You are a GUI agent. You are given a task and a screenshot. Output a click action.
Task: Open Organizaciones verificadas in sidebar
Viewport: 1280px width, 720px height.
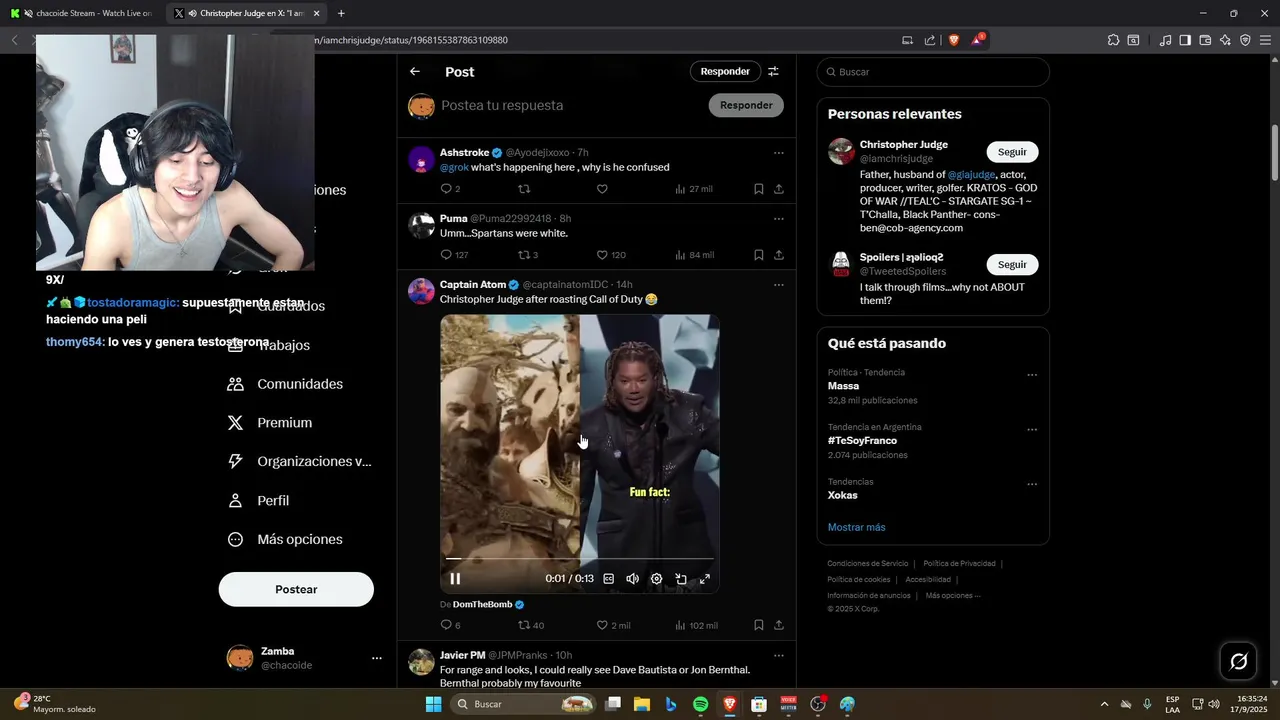(300, 462)
